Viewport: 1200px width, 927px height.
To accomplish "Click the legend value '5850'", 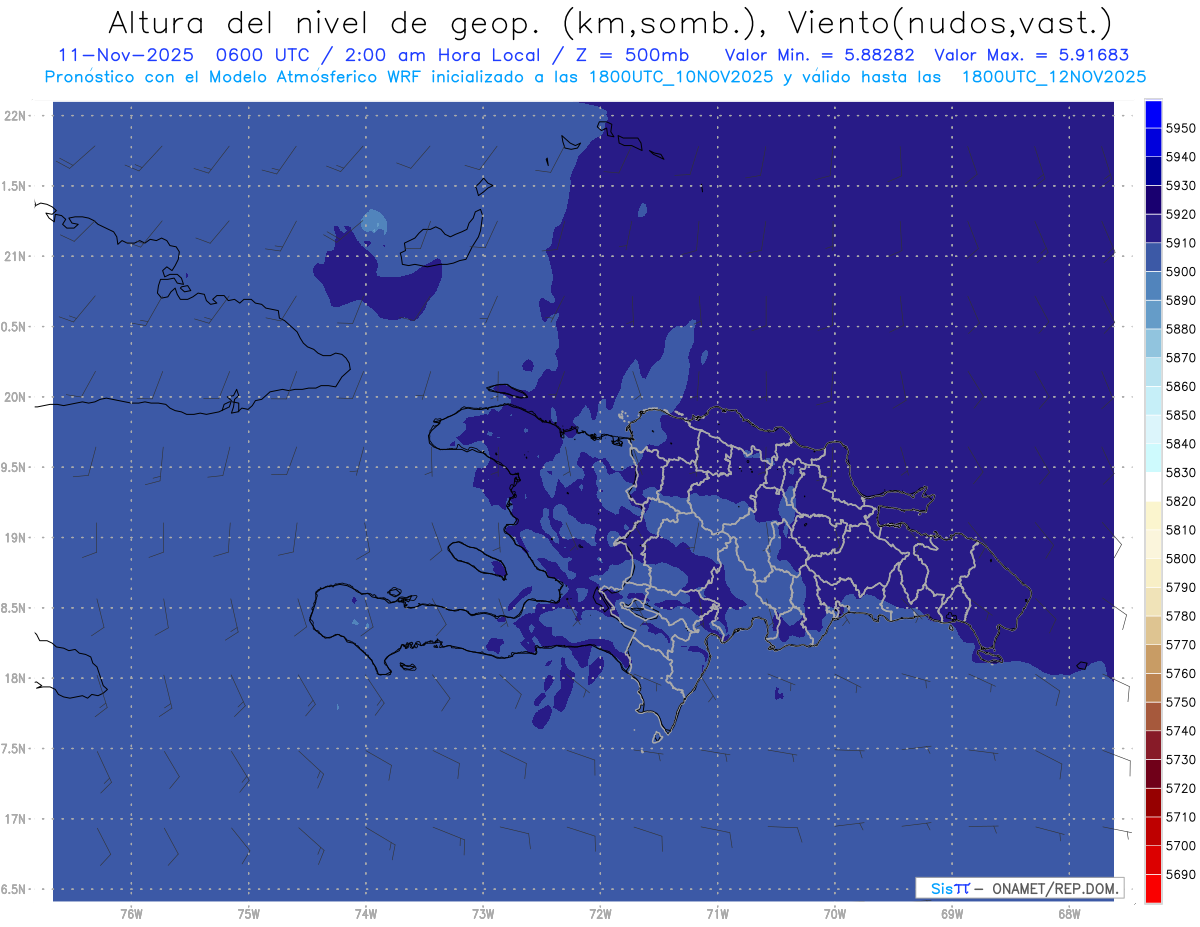I will 1180,415.
